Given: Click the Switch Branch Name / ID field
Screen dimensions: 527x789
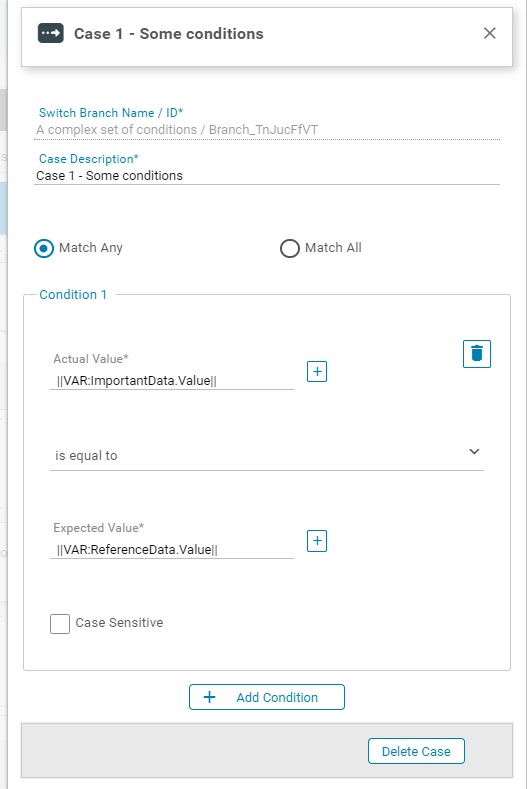Looking at the screenshot, I should pos(267,130).
